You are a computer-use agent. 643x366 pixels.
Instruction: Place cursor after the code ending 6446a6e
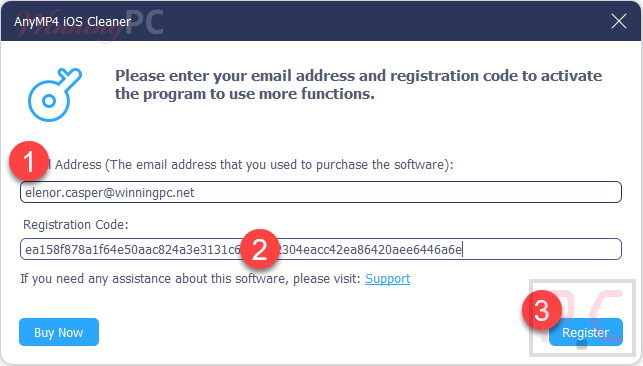click(463, 249)
